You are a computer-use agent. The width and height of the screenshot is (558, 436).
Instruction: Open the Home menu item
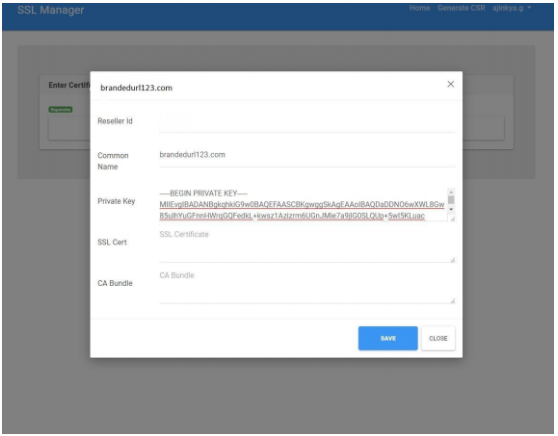click(419, 8)
